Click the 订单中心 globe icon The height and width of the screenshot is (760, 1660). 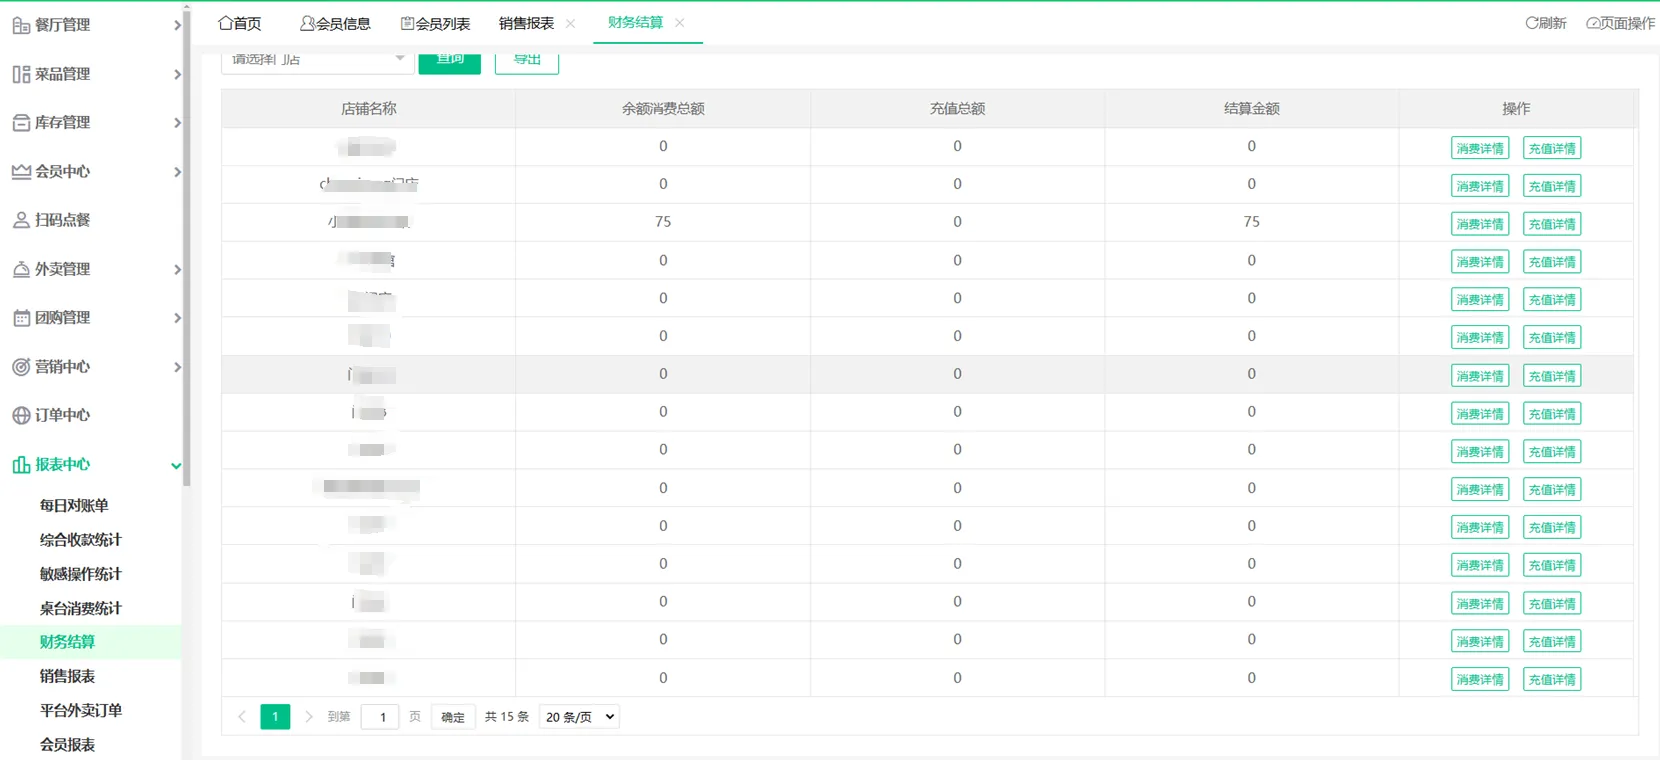pos(21,415)
